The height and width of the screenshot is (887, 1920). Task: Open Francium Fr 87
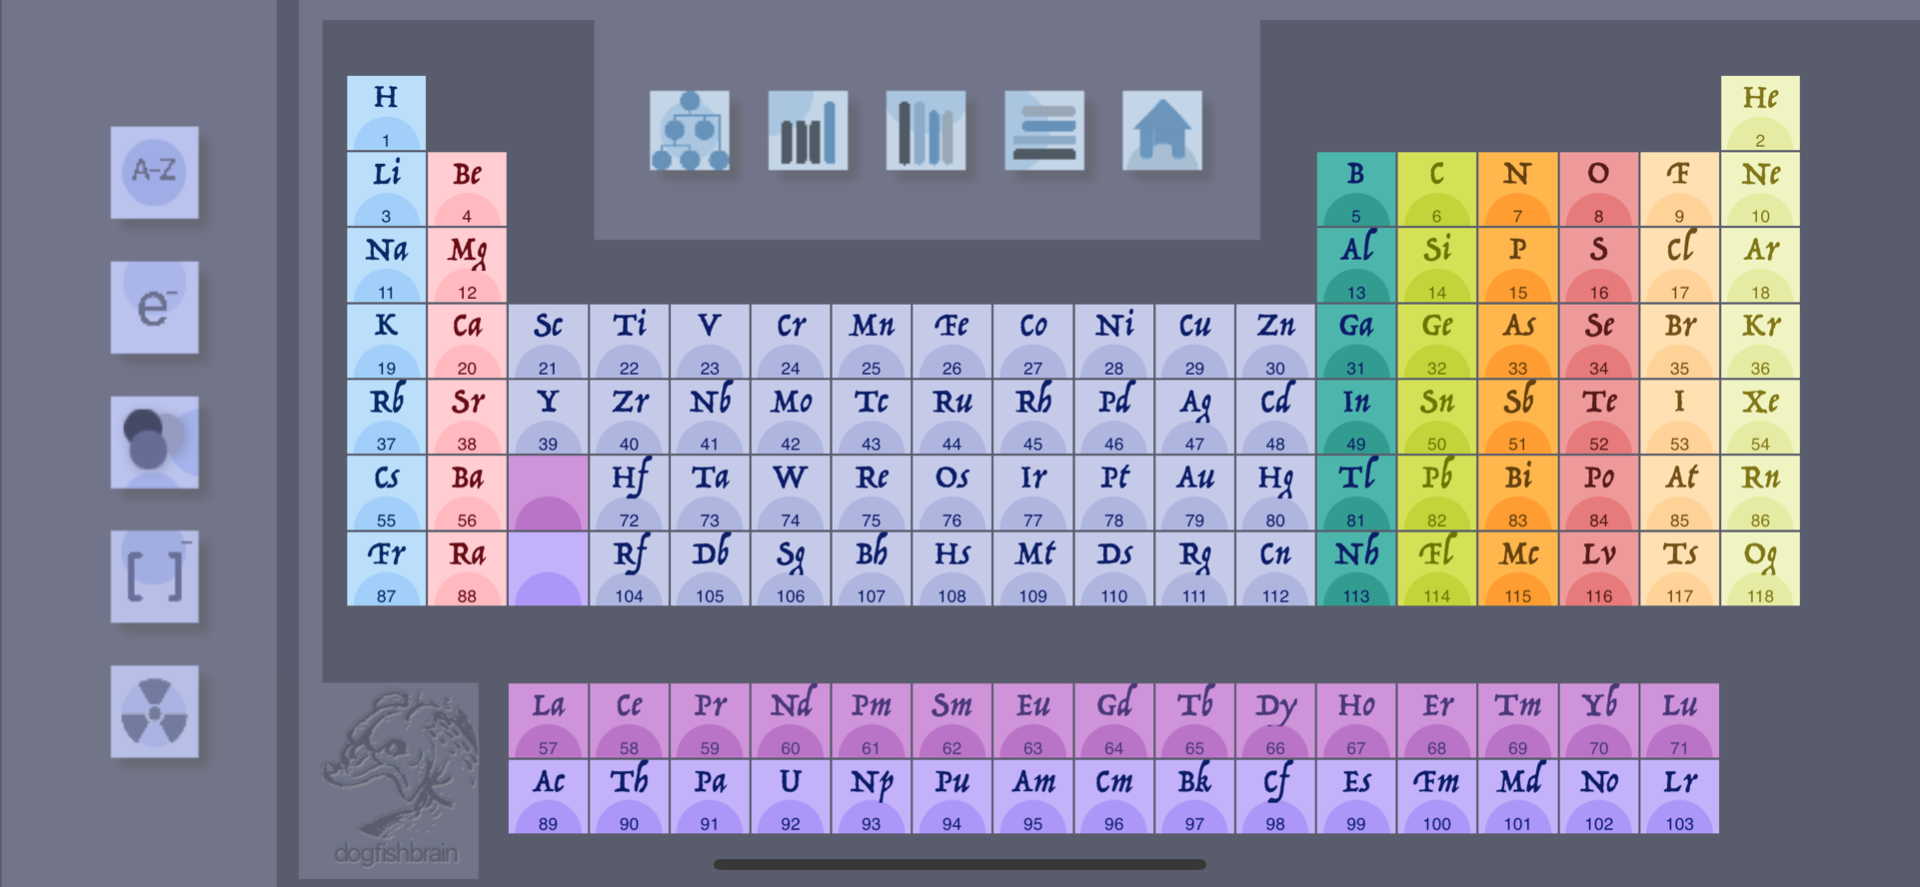click(x=386, y=569)
